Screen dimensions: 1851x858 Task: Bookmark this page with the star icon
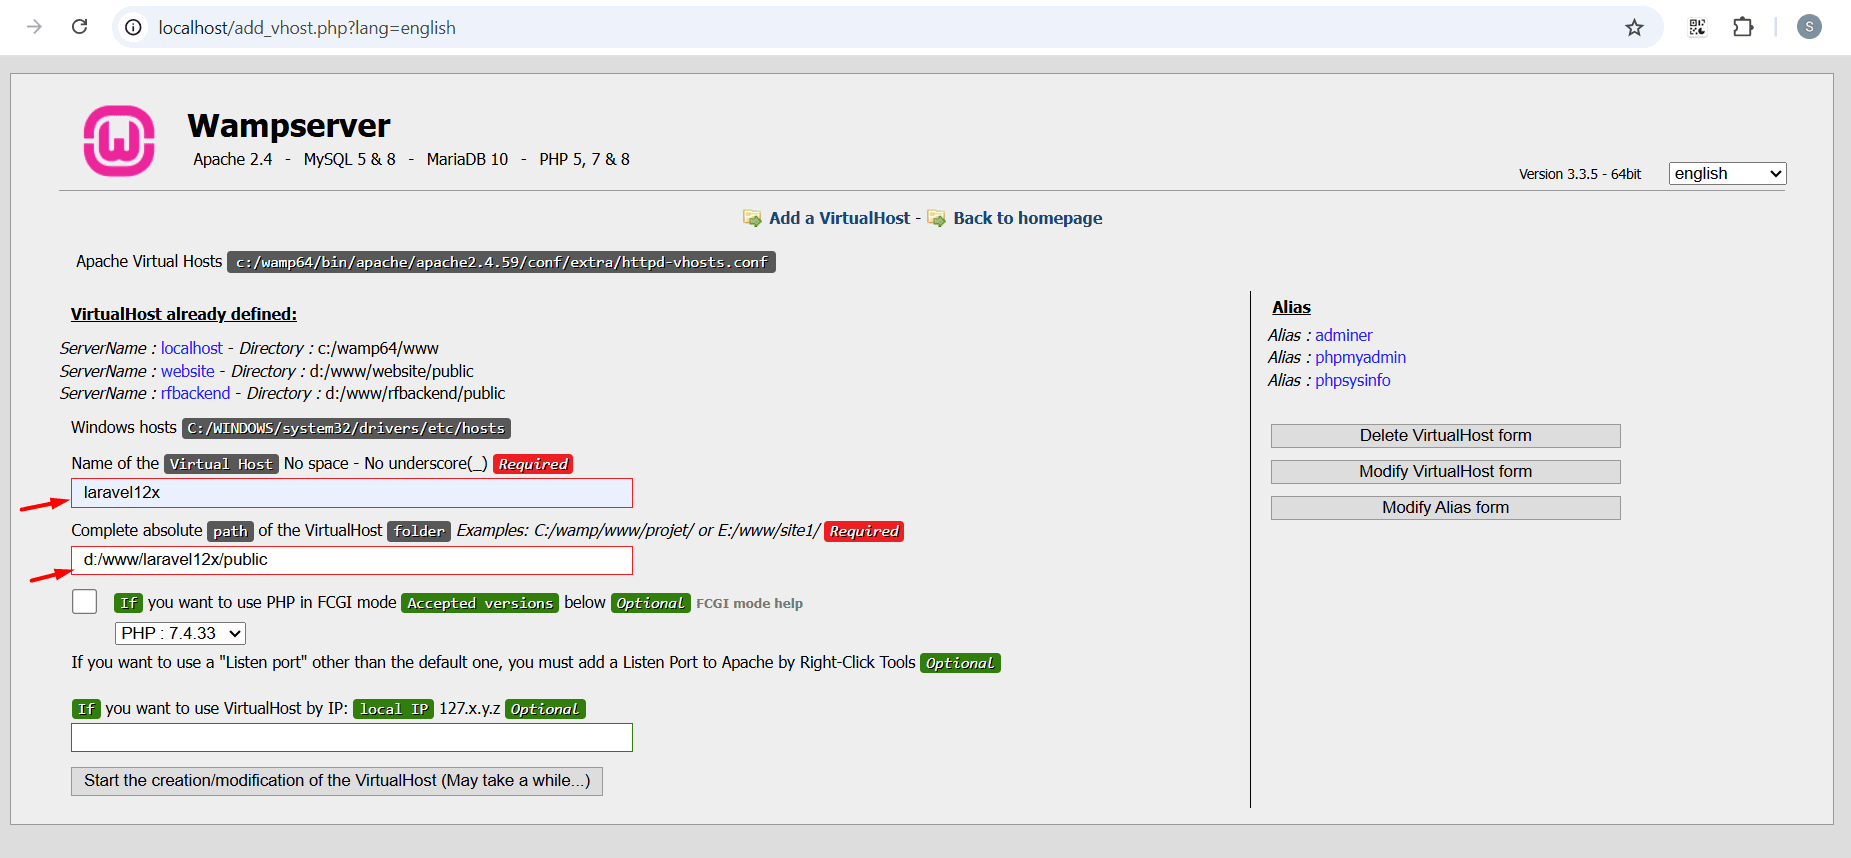click(x=1634, y=27)
